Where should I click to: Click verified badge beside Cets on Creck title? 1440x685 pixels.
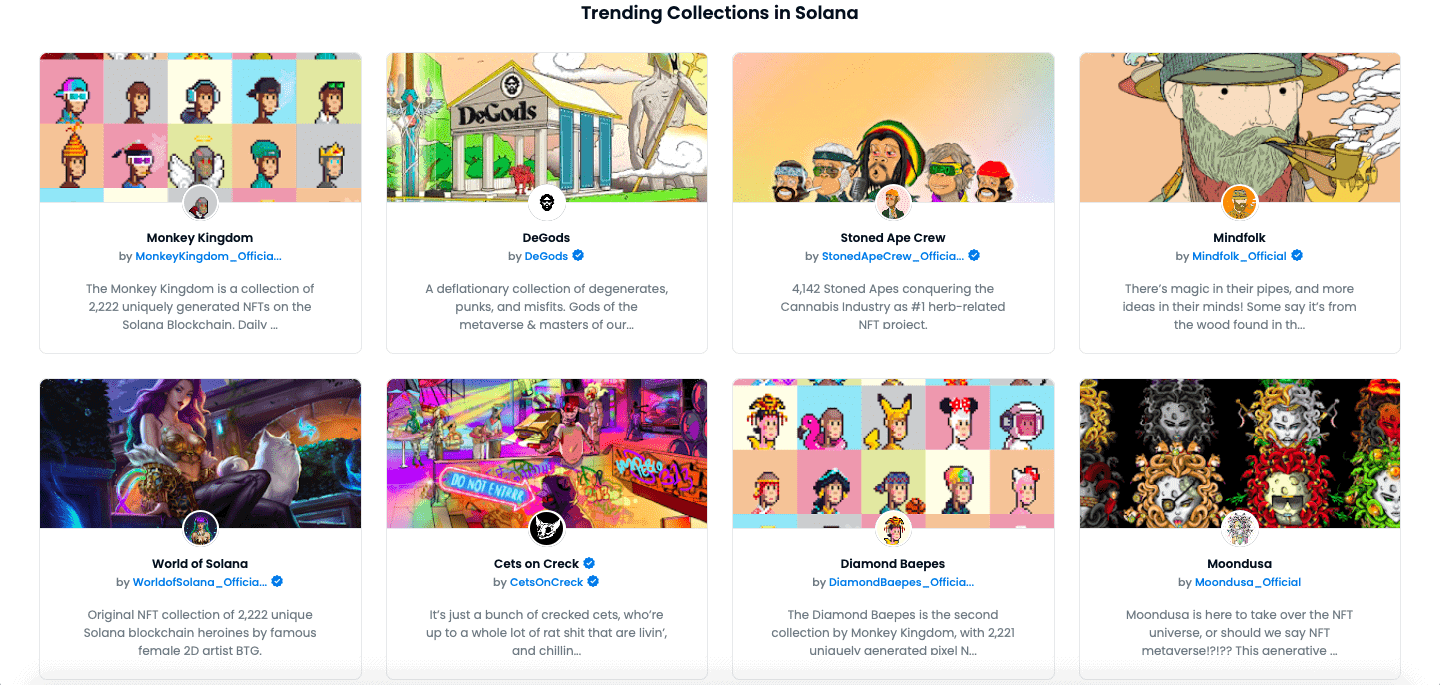coord(590,563)
